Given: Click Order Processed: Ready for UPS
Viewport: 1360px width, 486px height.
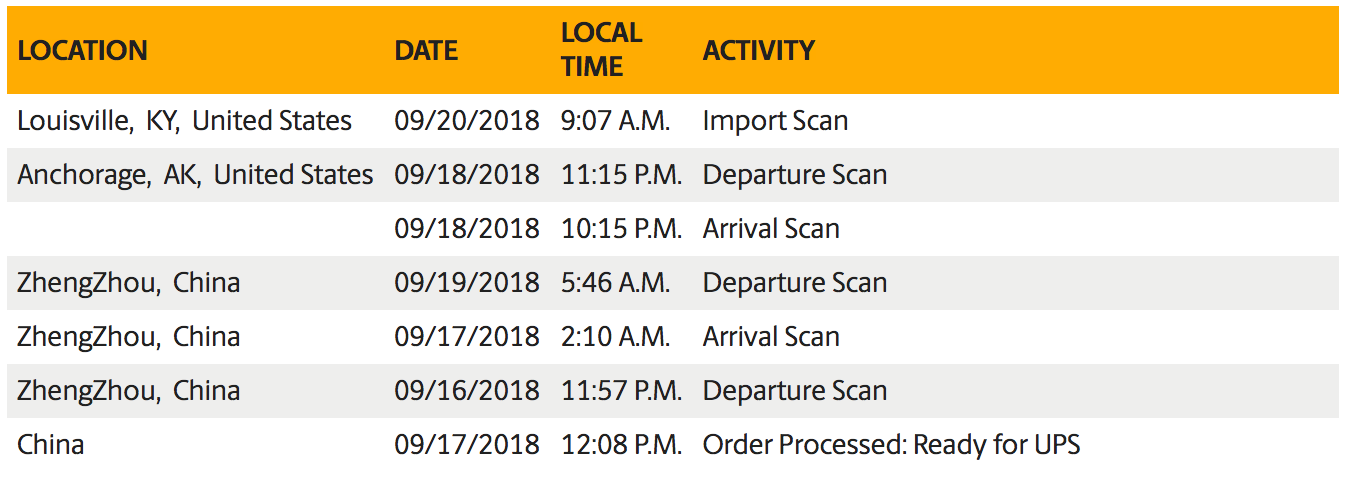Looking at the screenshot, I should (x=891, y=445).
